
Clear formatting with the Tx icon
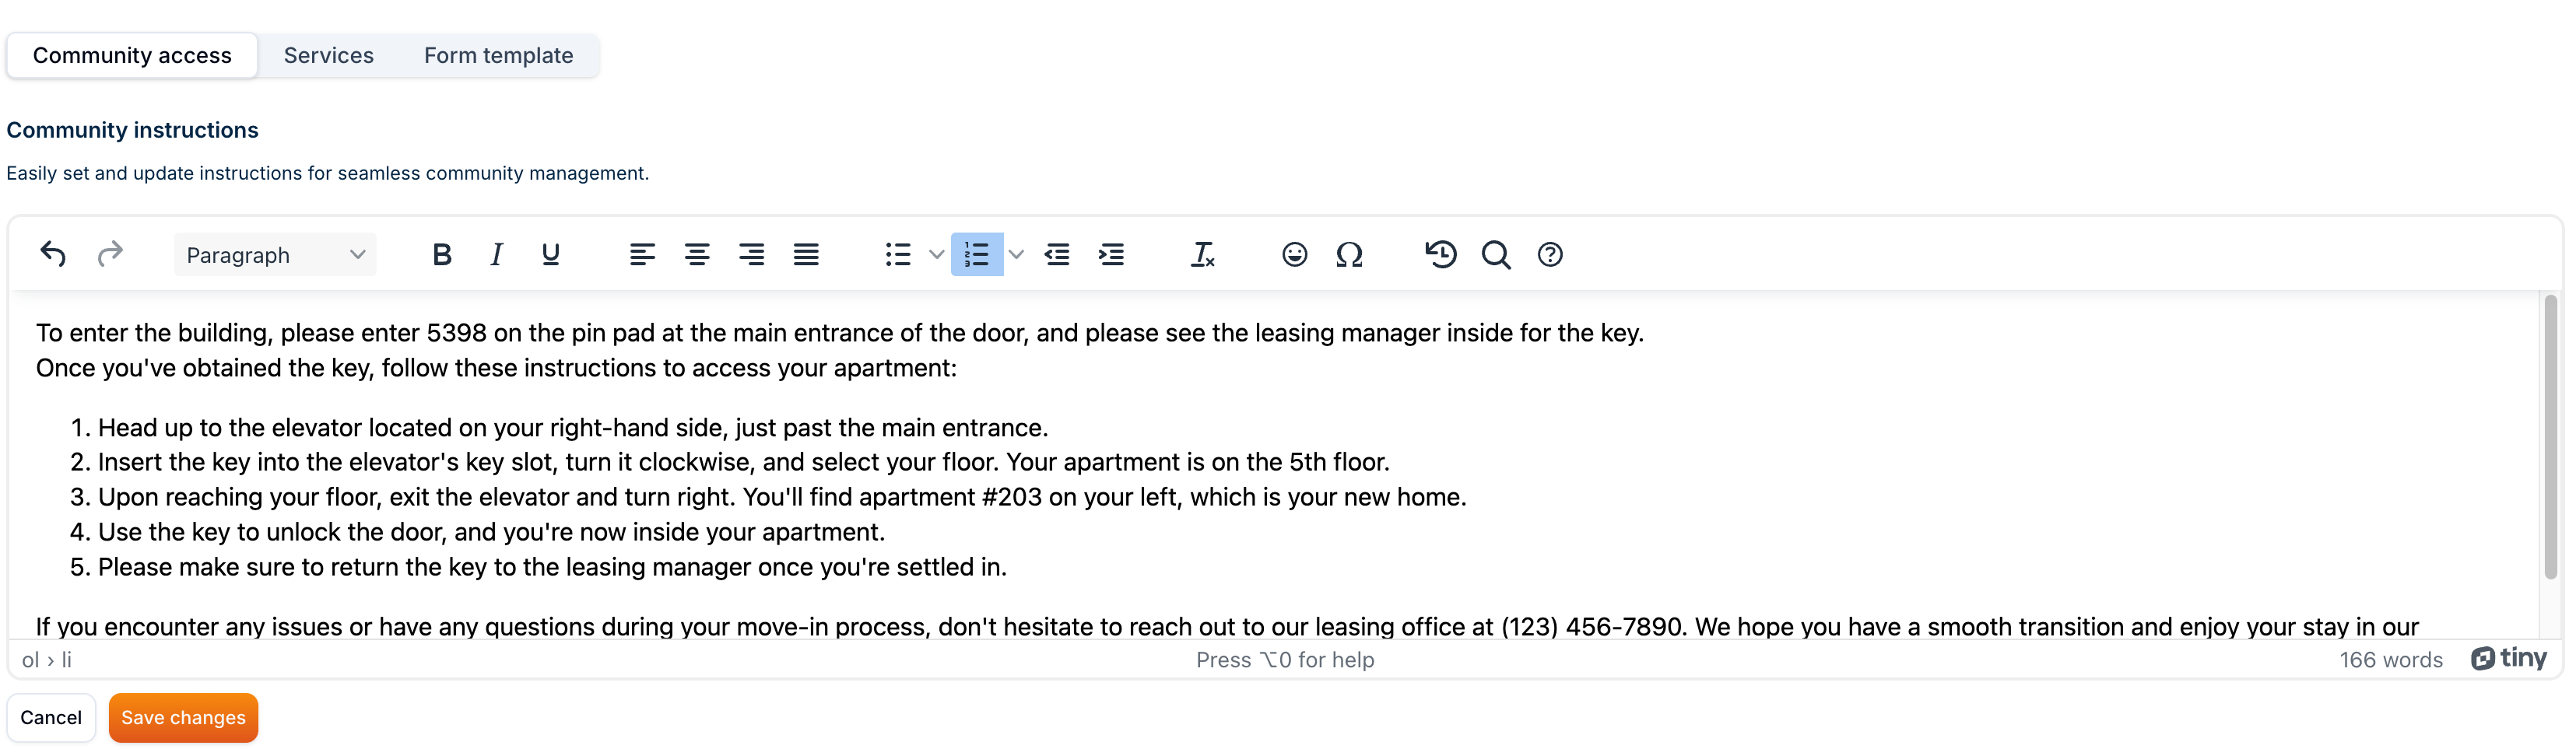click(1202, 255)
